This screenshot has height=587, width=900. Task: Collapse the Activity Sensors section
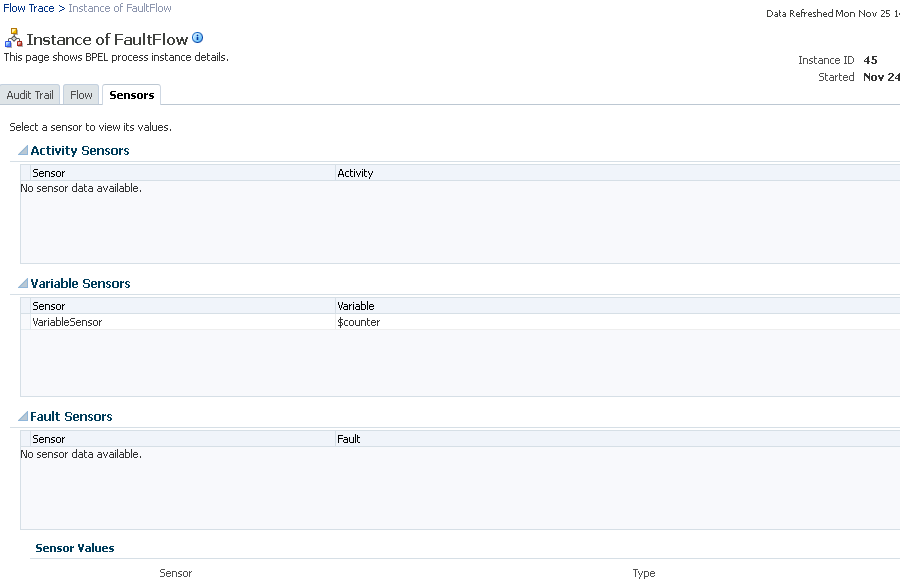click(x=23, y=150)
